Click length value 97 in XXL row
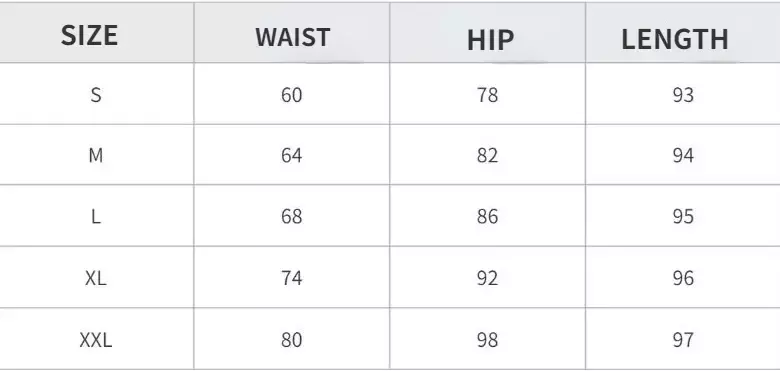The image size is (780, 371). [683, 340]
